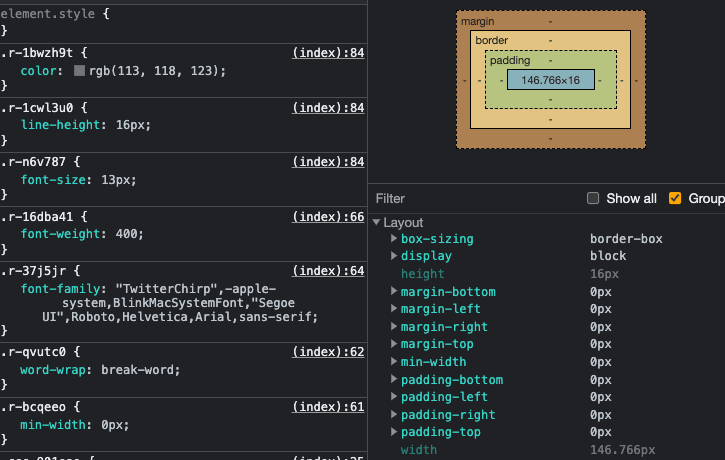The image size is (725, 460).
Task: Expand the margin-bottom computed property
Action: pos(393,291)
